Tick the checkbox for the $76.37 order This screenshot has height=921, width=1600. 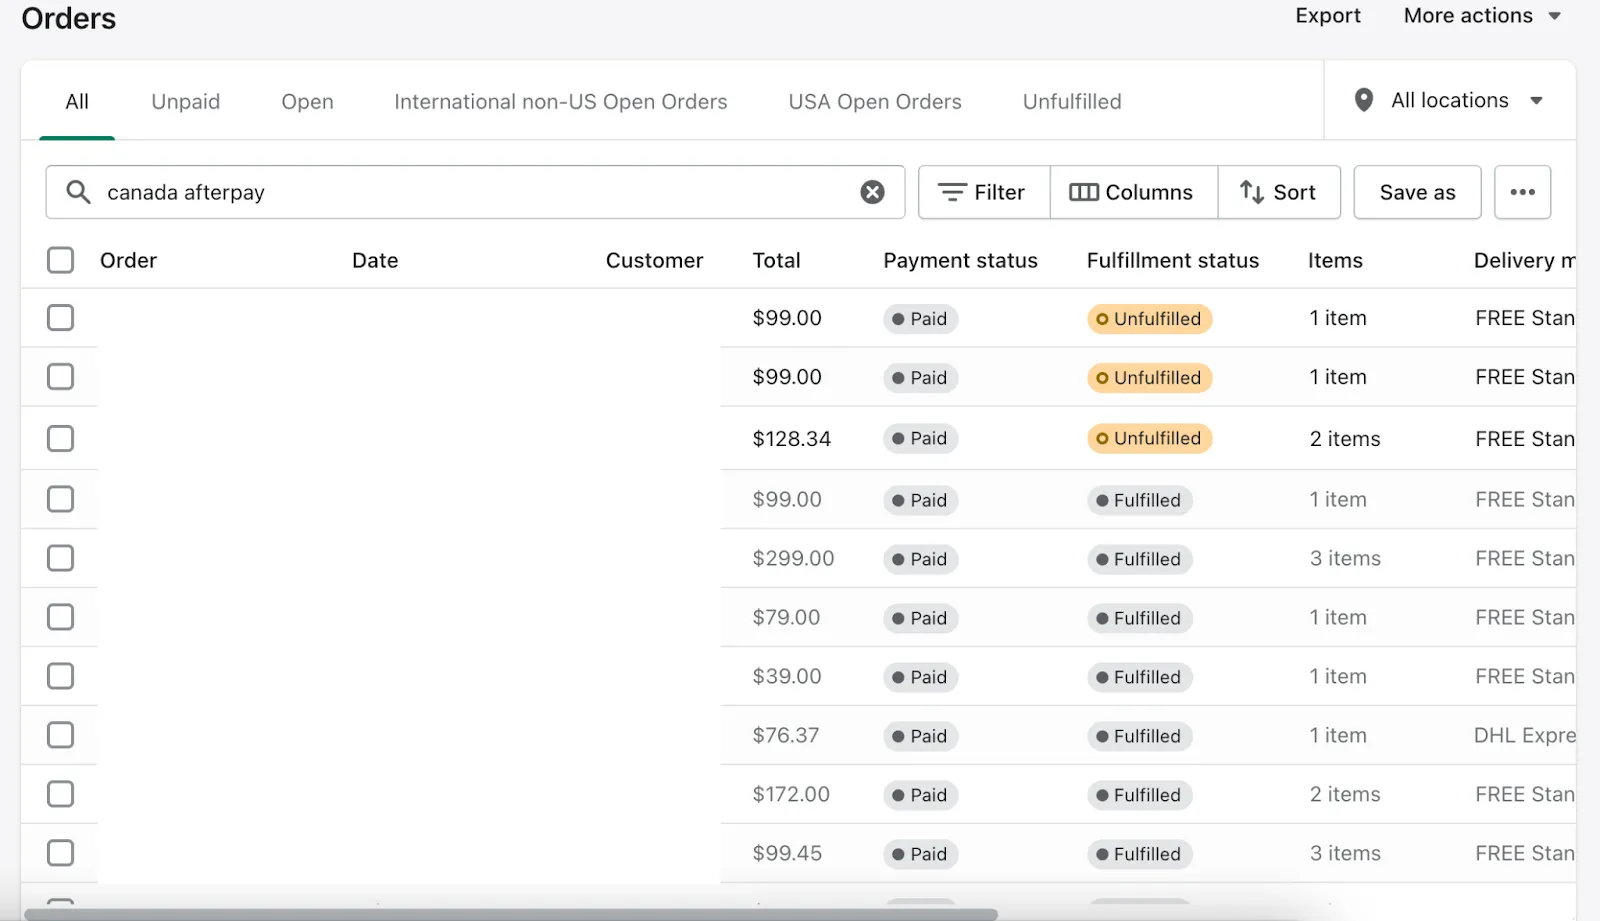click(61, 735)
